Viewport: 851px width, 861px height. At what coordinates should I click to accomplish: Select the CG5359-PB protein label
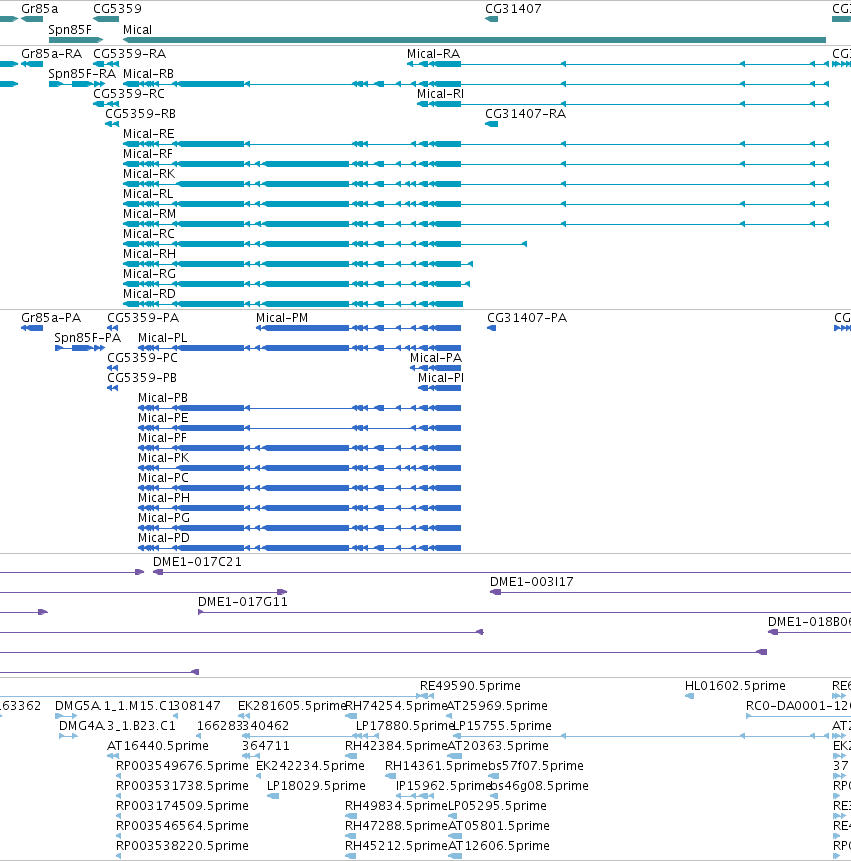click(142, 378)
